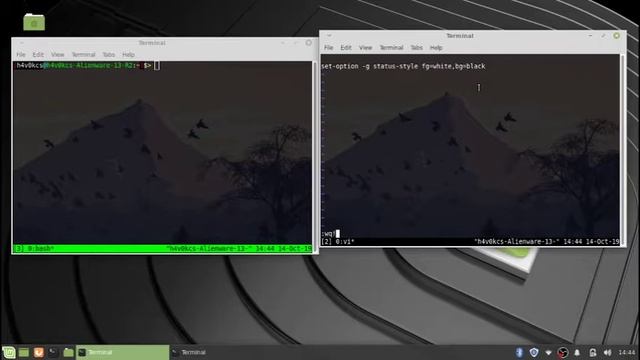Open the notifications bell in the tray
Image resolution: width=640 pixels, height=360 pixels.
click(577, 352)
